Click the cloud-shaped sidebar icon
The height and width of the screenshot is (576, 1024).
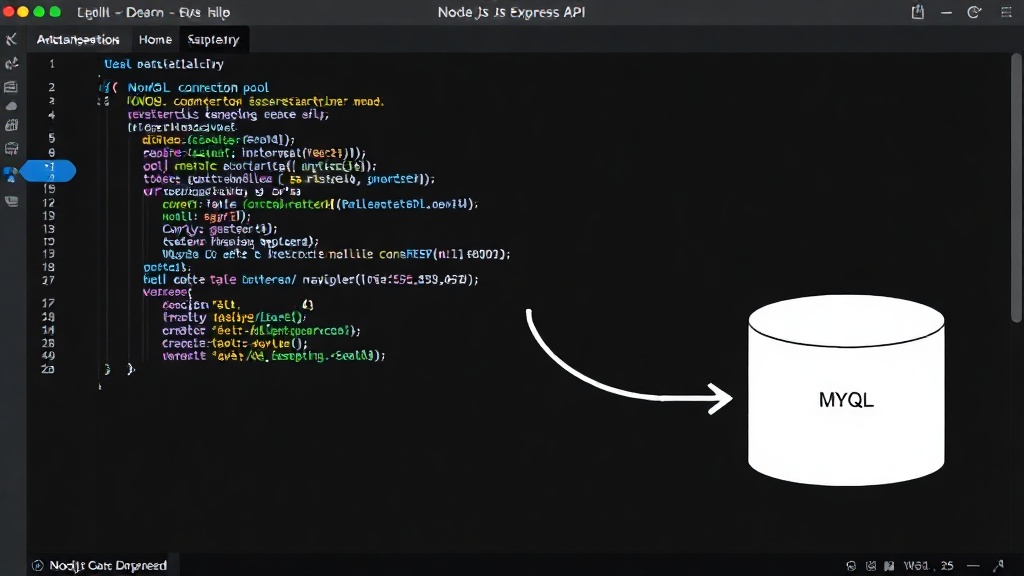[x=11, y=106]
